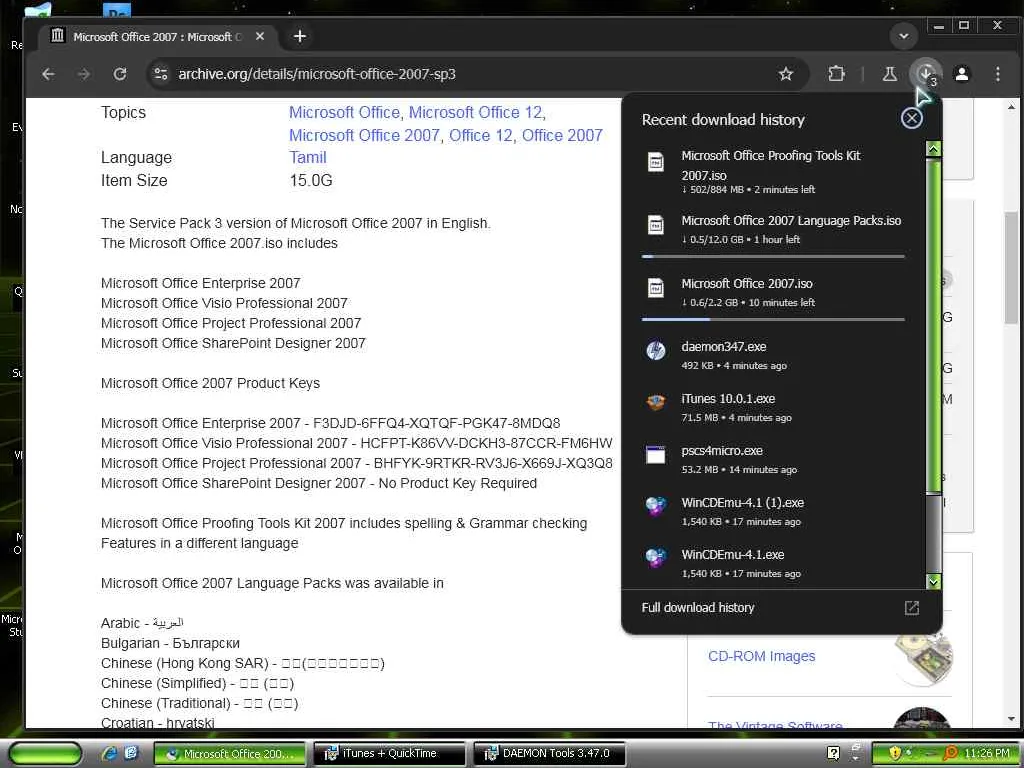
Task: Click the address bar URL
Action: click(x=317, y=74)
